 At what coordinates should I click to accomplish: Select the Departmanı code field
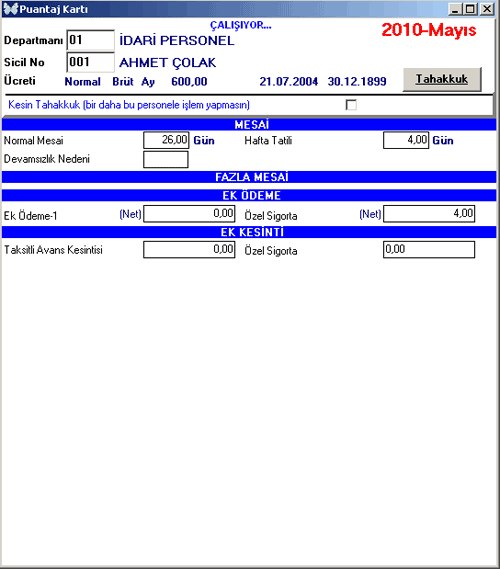[x=90, y=40]
